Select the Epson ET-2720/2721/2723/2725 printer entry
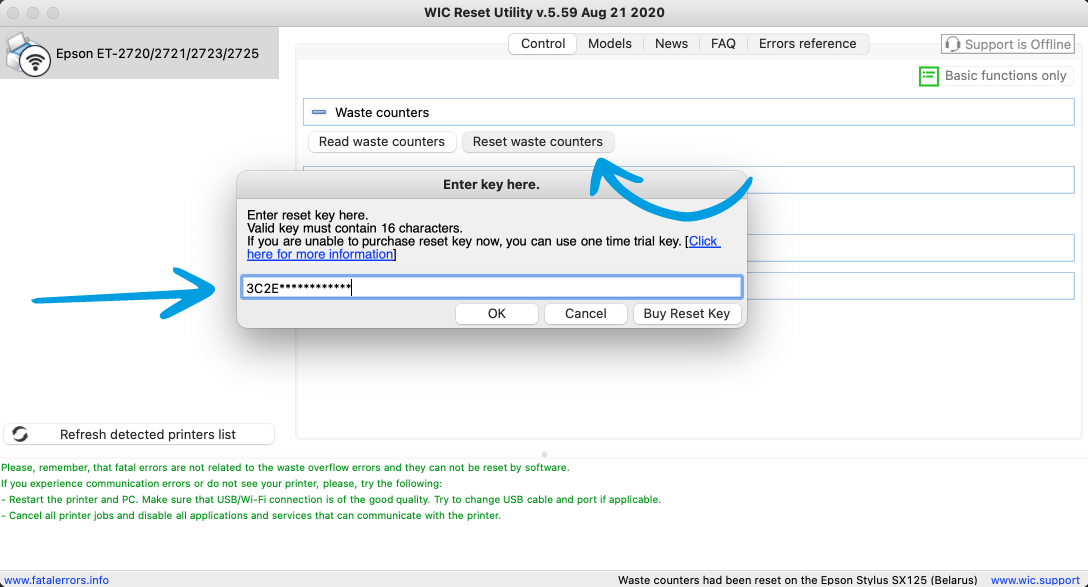The image size is (1088, 587). point(139,53)
